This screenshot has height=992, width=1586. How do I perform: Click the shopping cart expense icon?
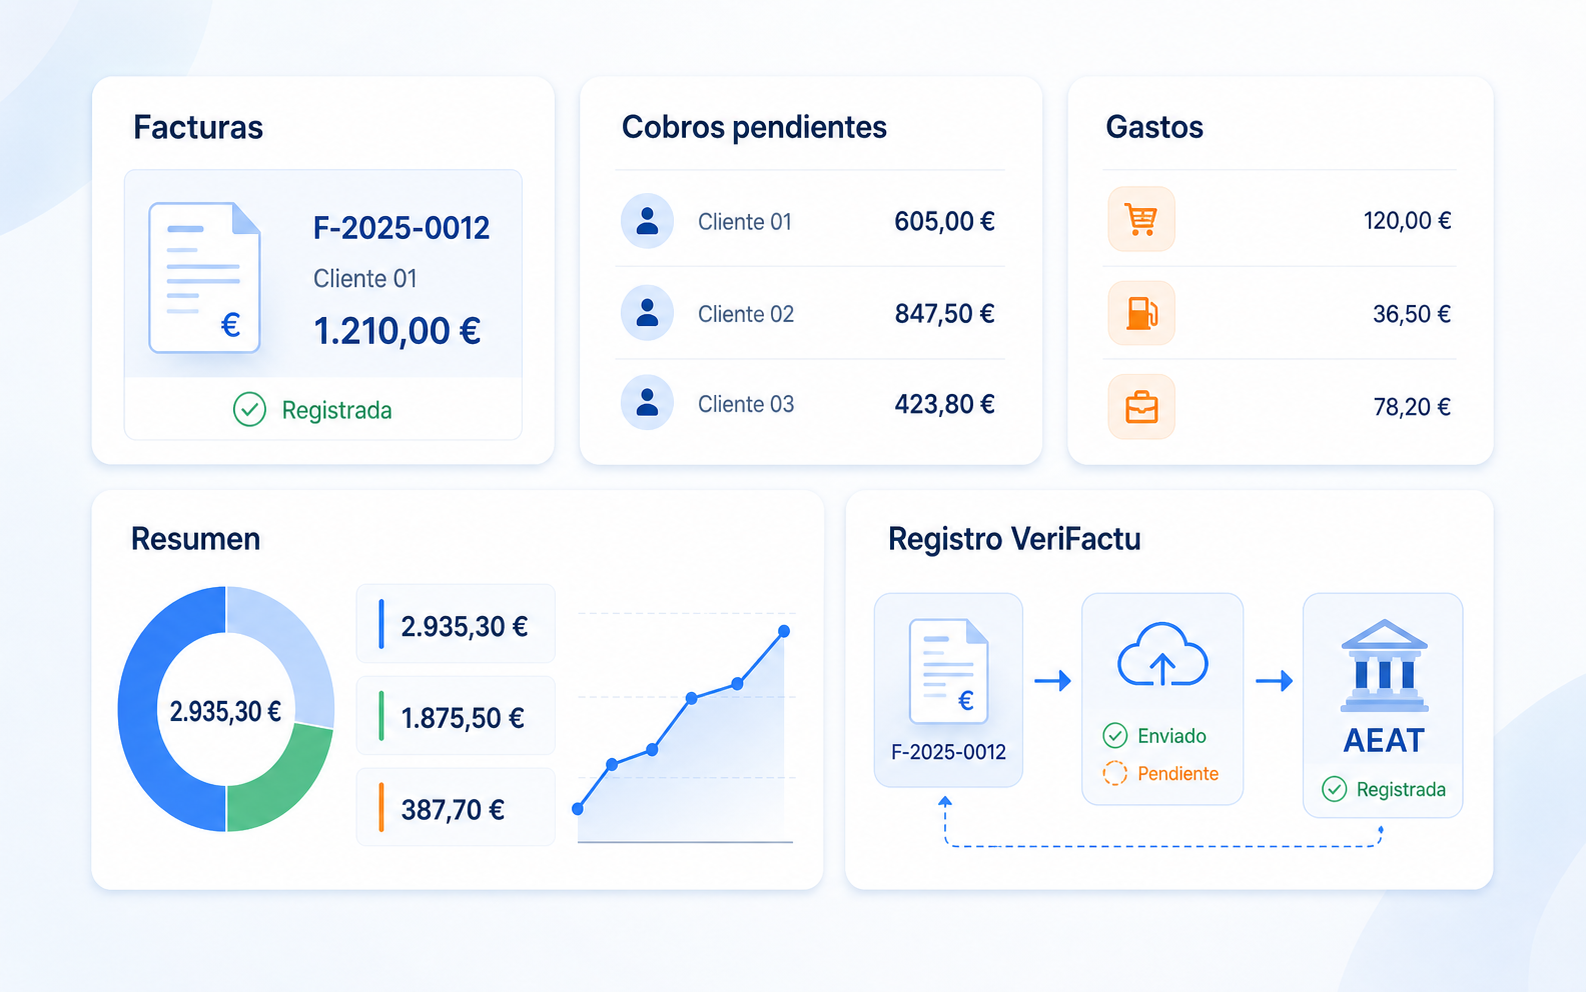(x=1141, y=219)
